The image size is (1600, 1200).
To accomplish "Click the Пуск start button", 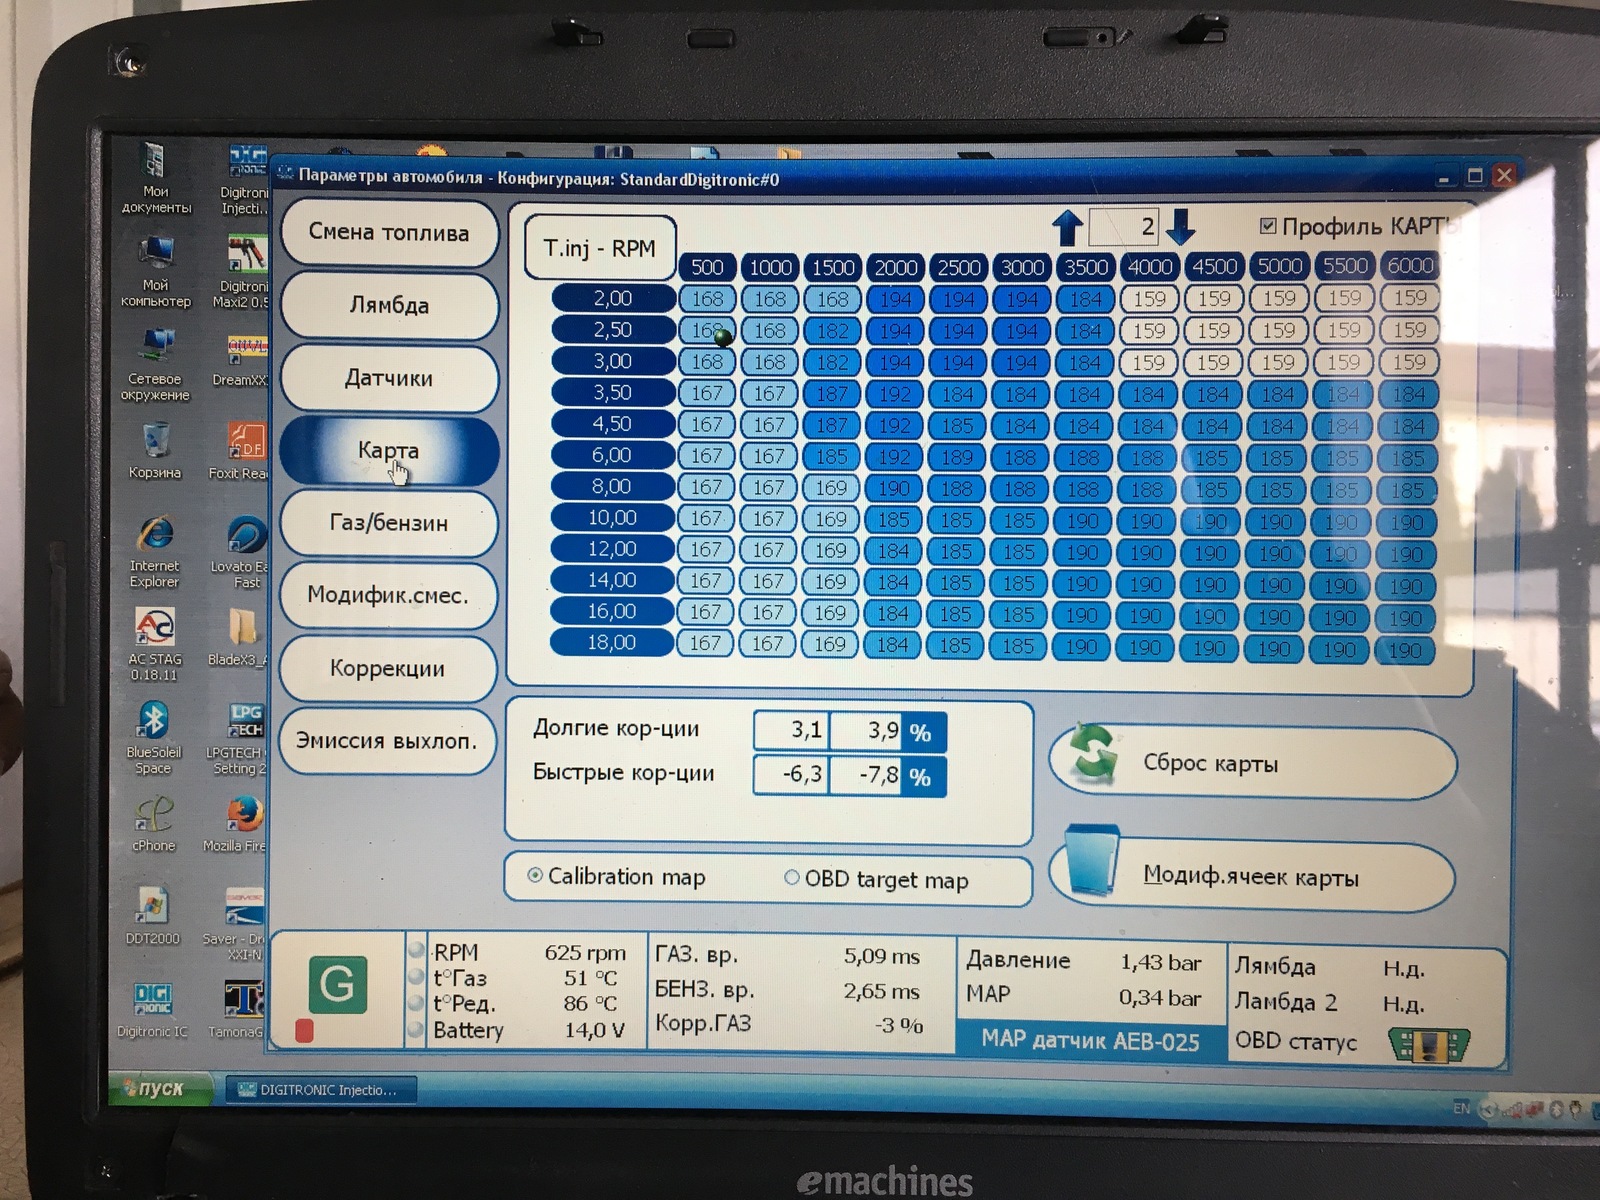I will 158,1089.
